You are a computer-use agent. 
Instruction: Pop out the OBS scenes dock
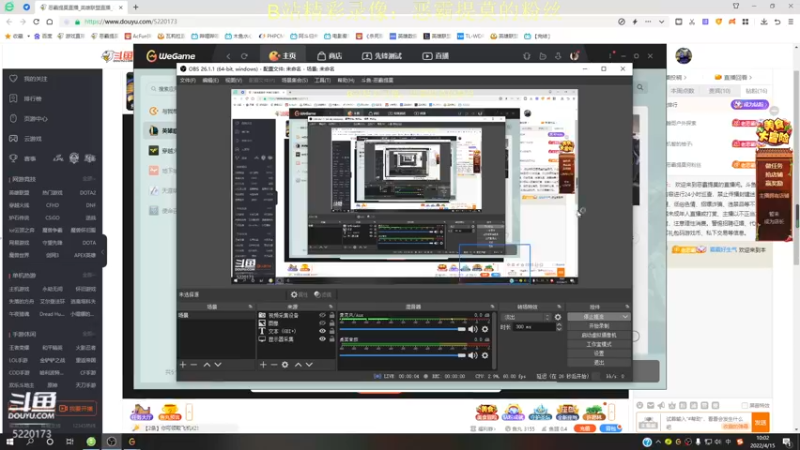point(250,307)
